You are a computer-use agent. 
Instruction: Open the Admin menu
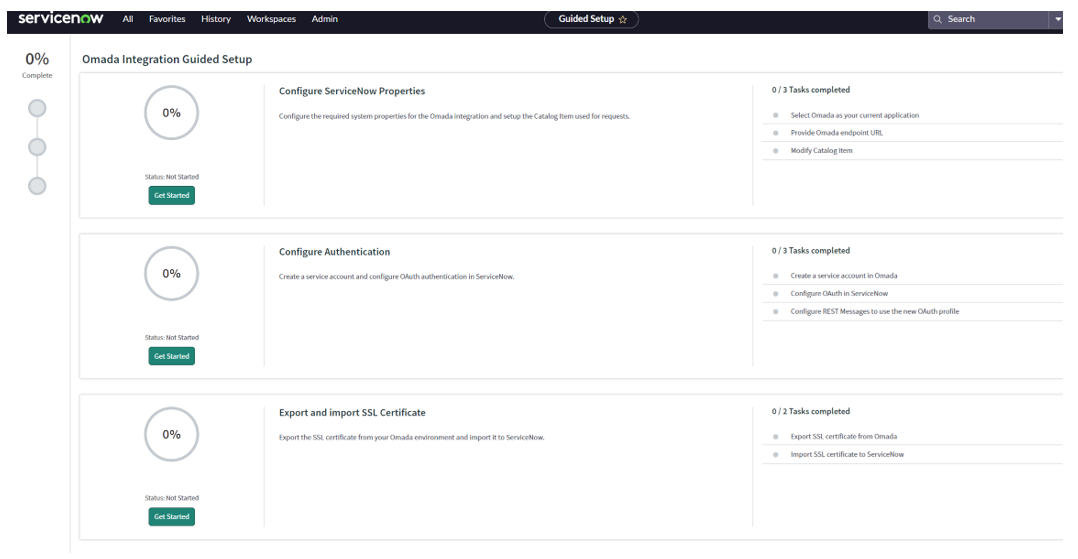[x=324, y=19]
